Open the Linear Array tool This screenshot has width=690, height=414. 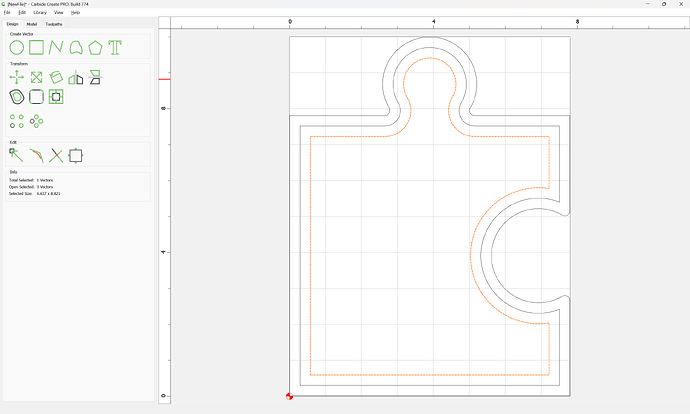[17, 120]
